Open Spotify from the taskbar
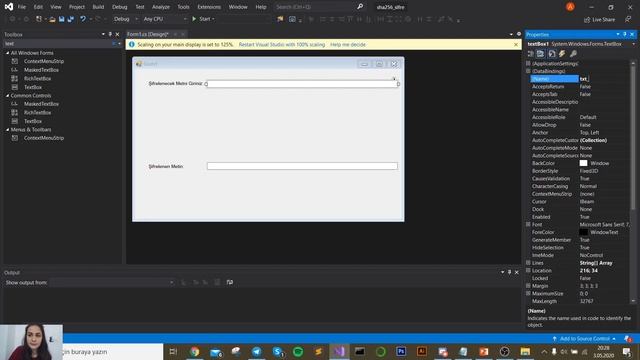Viewport: 640px width, 360px height. pyautogui.click(x=298, y=351)
